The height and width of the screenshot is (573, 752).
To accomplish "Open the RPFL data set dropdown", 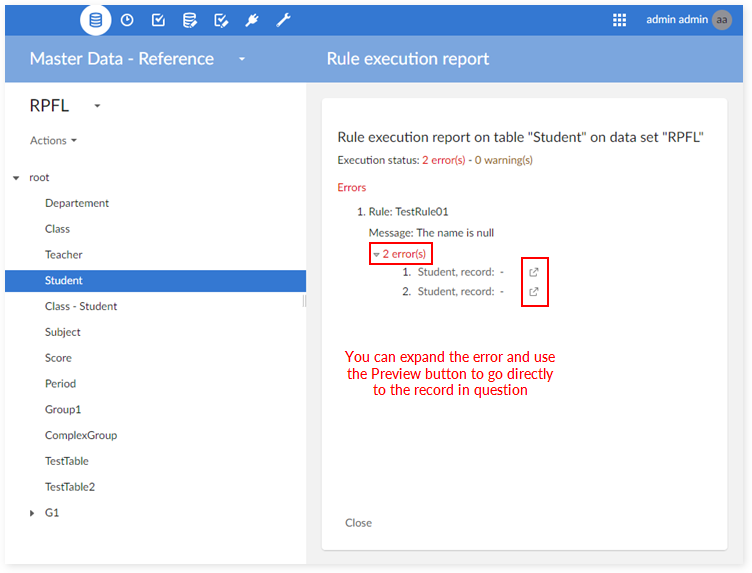I will pyautogui.click(x=97, y=106).
